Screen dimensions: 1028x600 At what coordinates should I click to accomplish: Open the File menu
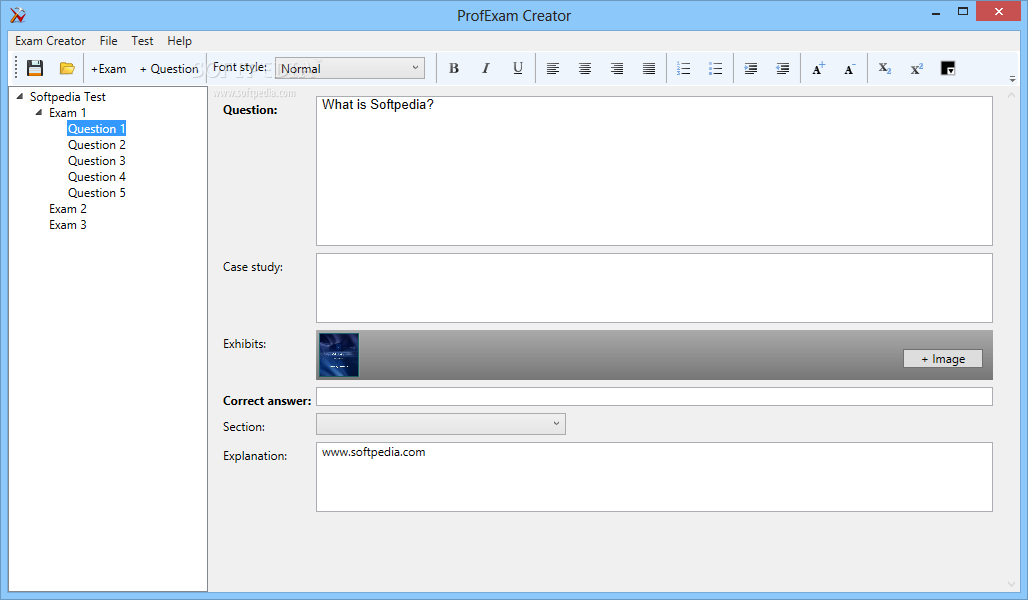(108, 41)
